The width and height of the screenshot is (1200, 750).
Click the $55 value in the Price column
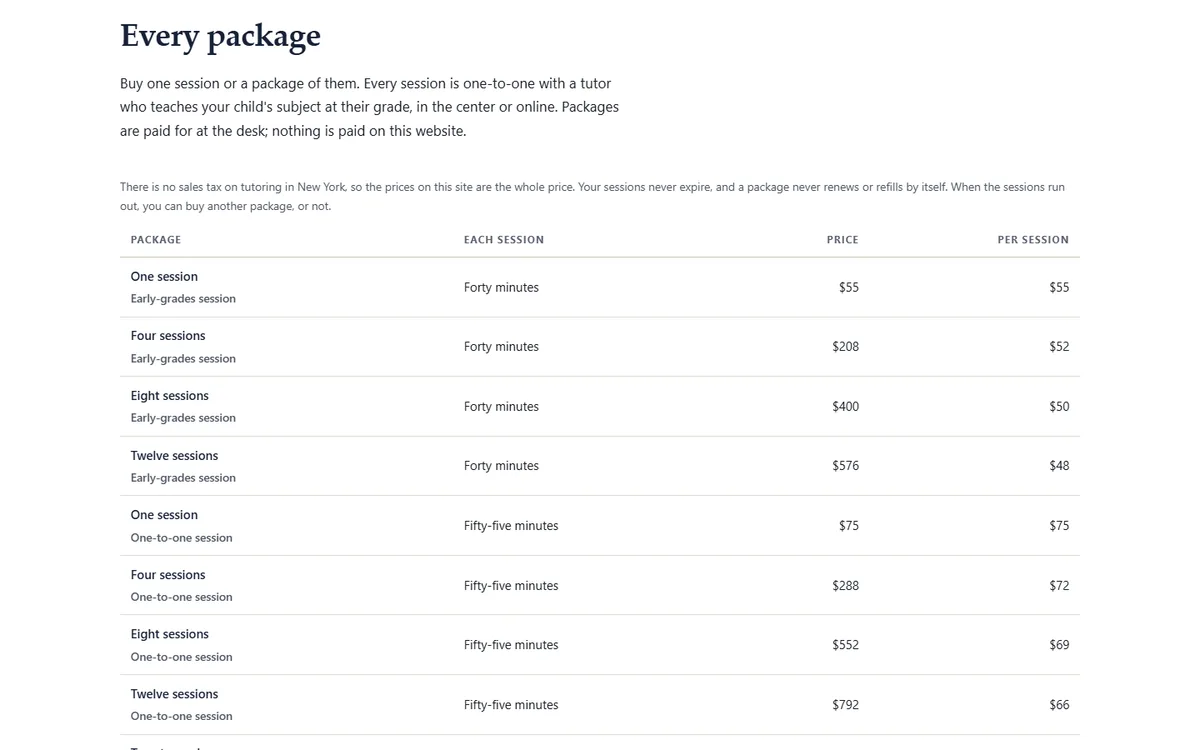[x=849, y=288]
